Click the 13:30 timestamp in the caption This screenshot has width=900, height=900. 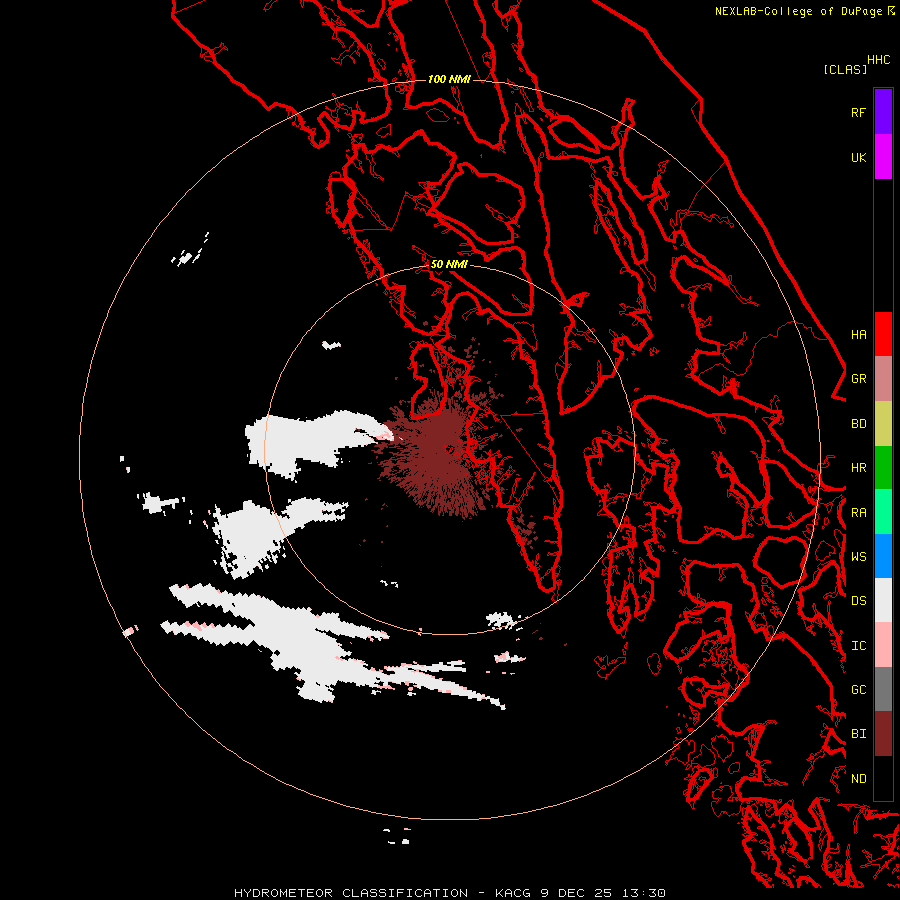[x=643, y=893]
